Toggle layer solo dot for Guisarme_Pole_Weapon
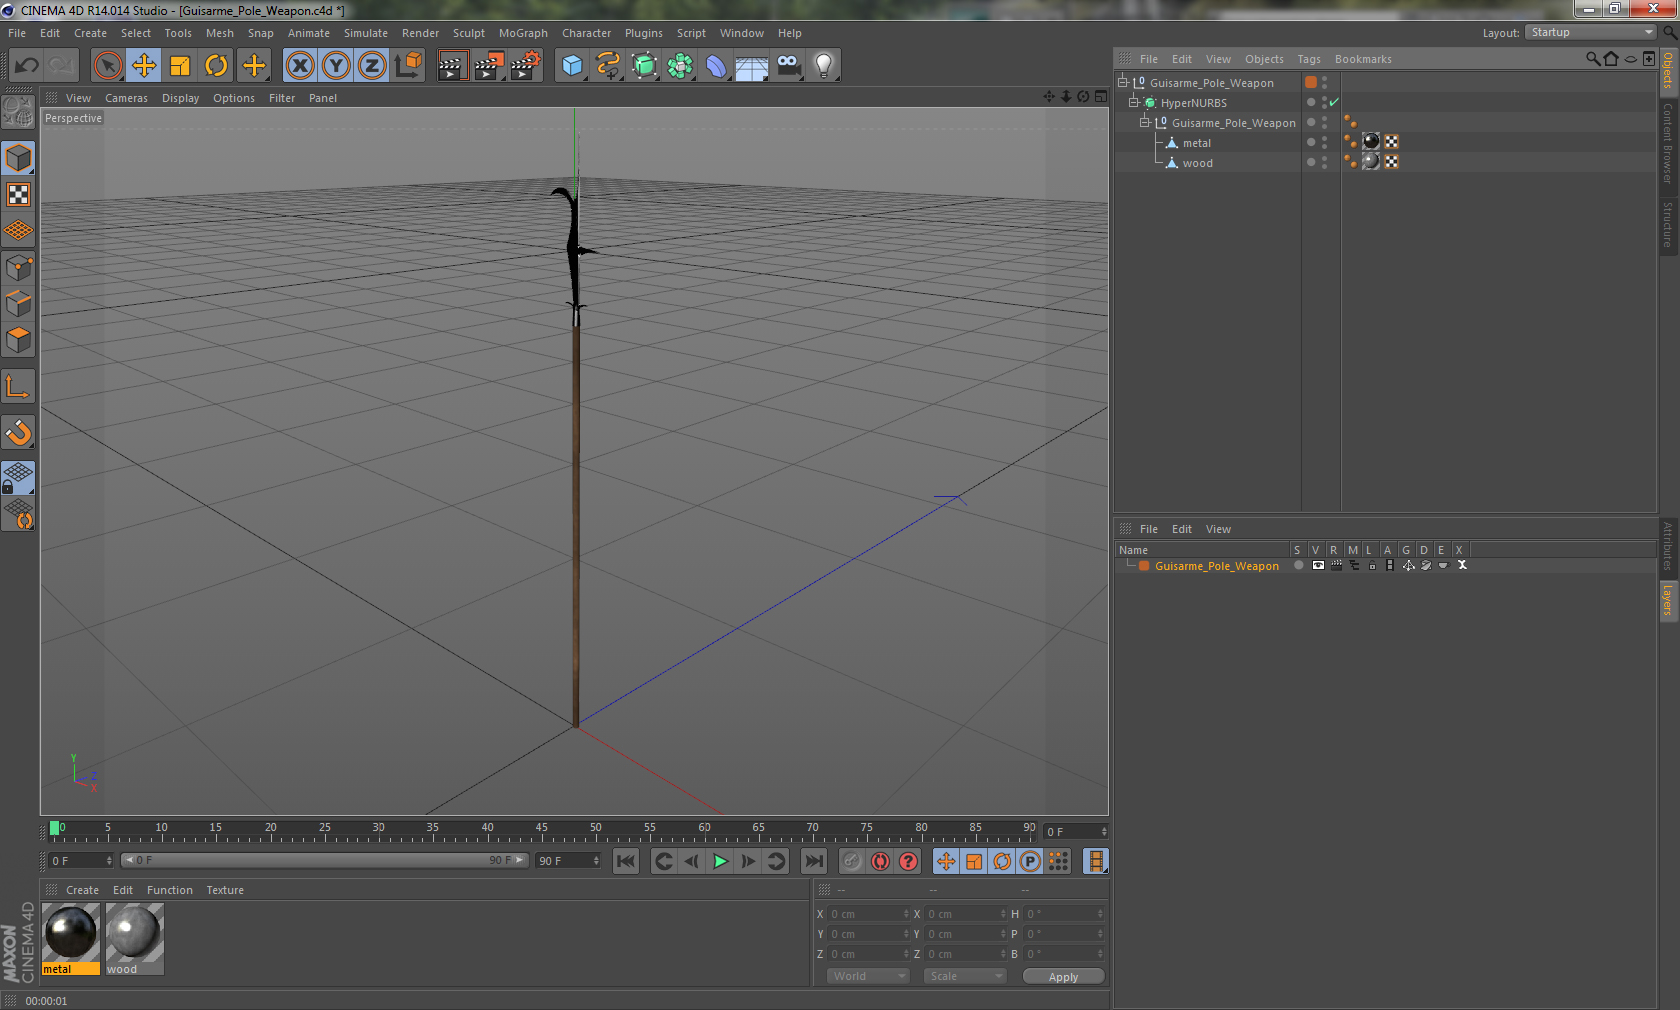Viewport: 1680px width, 1010px height. pyautogui.click(x=1298, y=566)
